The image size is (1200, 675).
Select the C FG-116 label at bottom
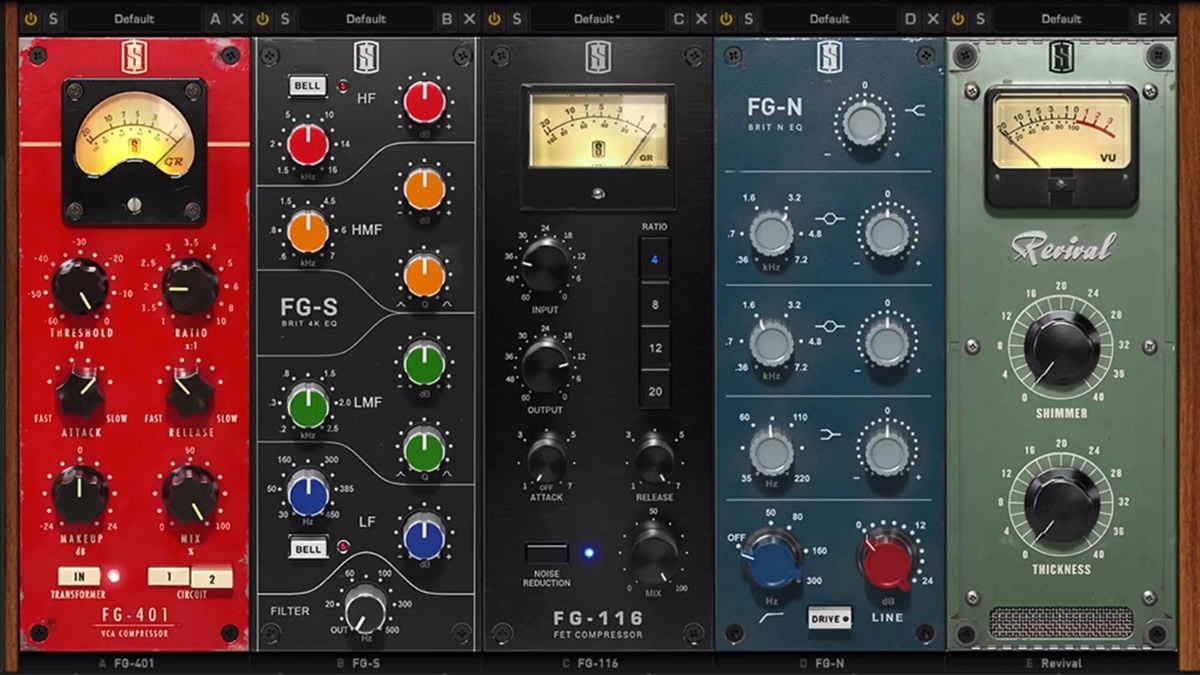(x=590, y=663)
